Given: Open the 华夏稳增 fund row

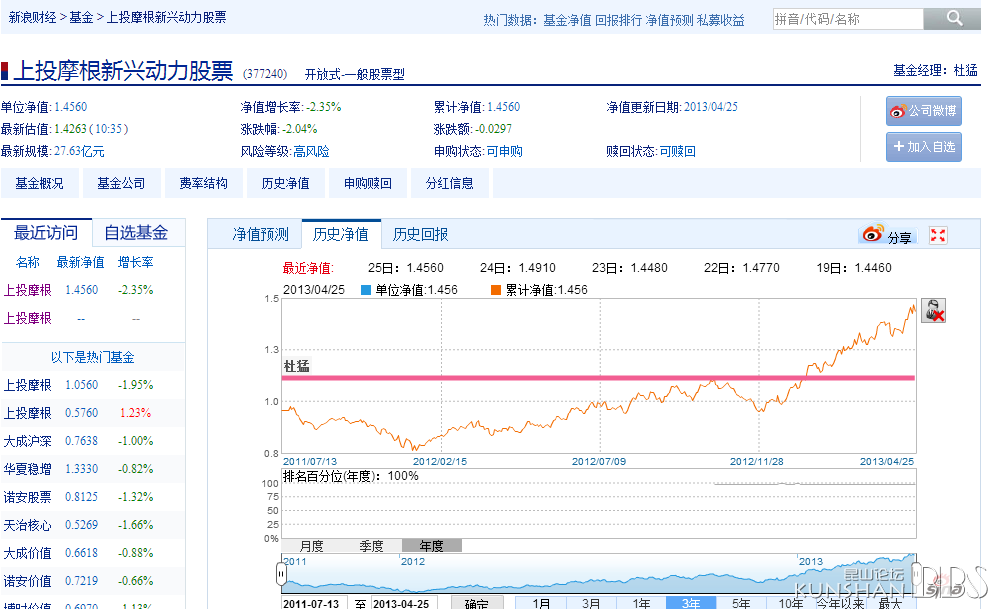Looking at the screenshot, I should [x=27, y=469].
